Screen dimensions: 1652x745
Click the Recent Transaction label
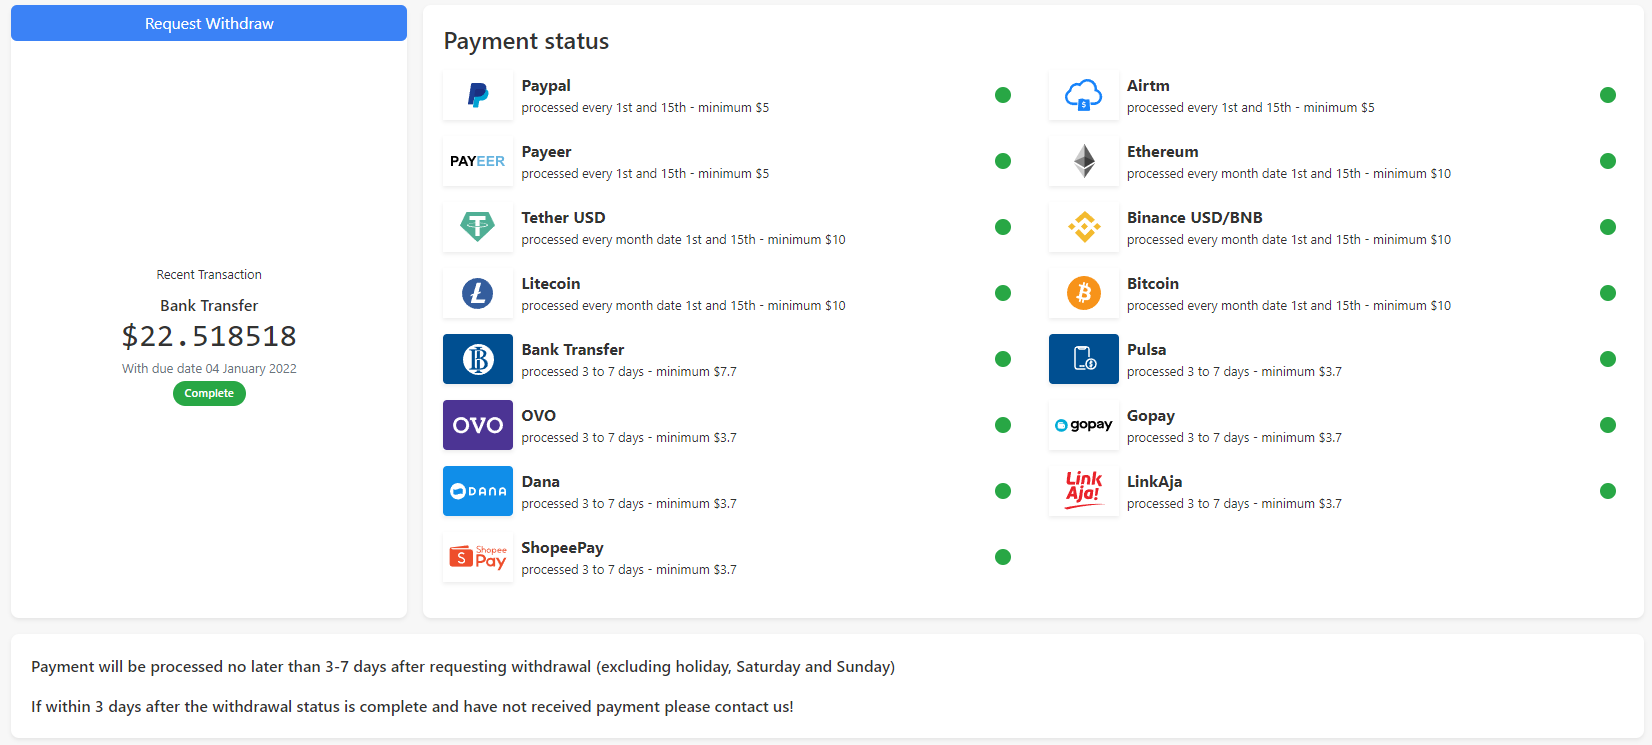[x=209, y=274]
